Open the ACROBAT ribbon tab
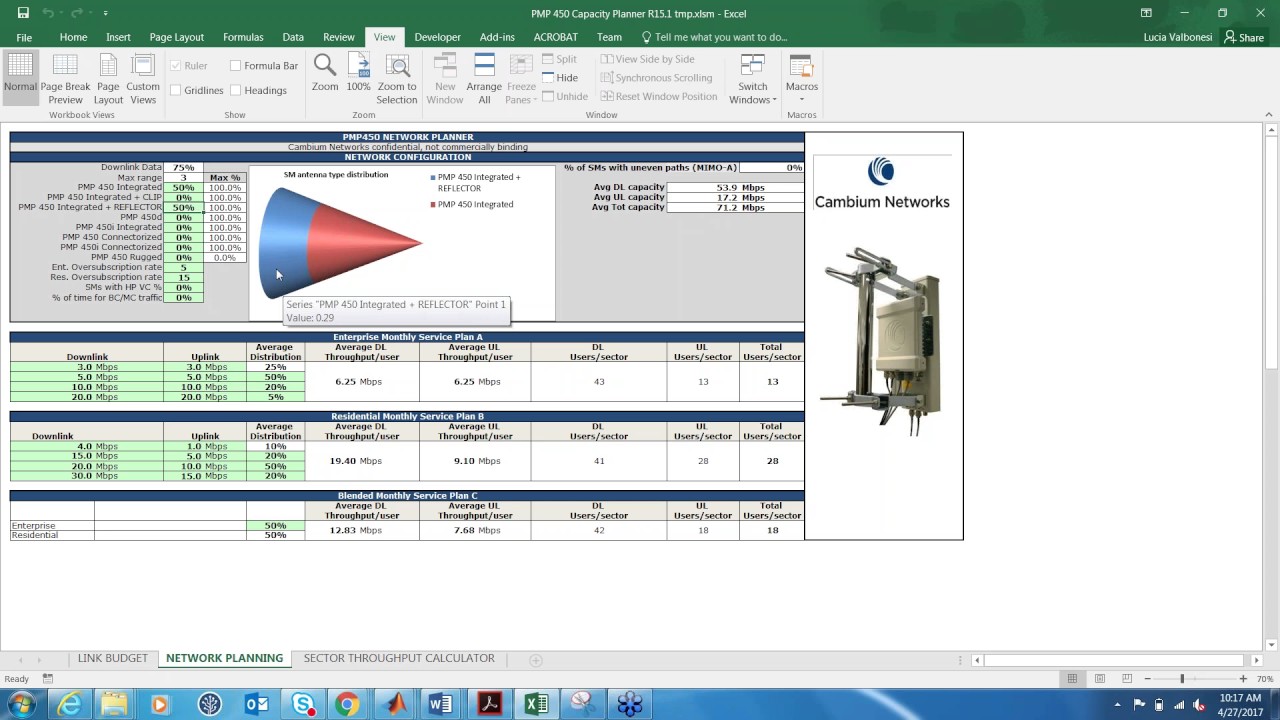 pyautogui.click(x=555, y=37)
